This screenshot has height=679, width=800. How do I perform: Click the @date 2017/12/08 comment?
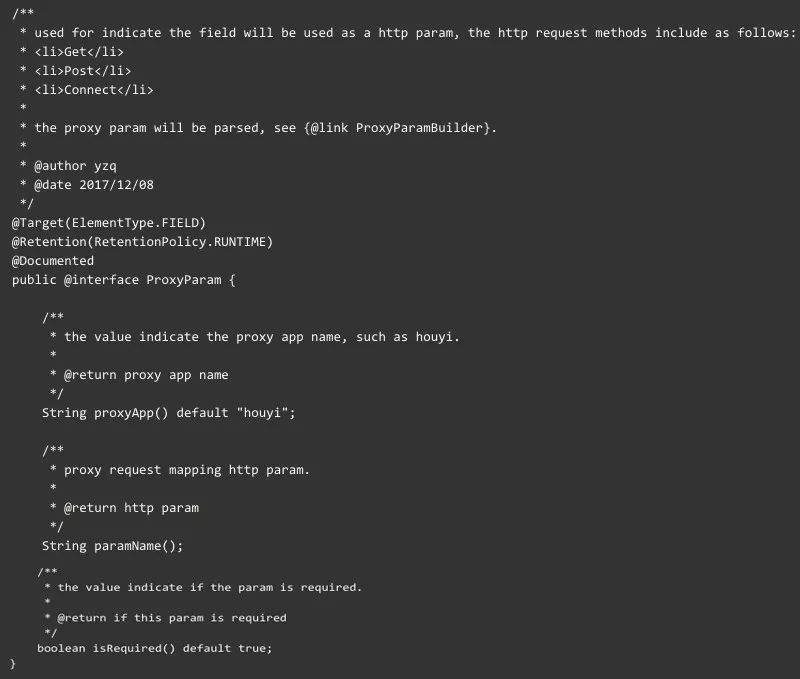pyautogui.click(x=93, y=185)
